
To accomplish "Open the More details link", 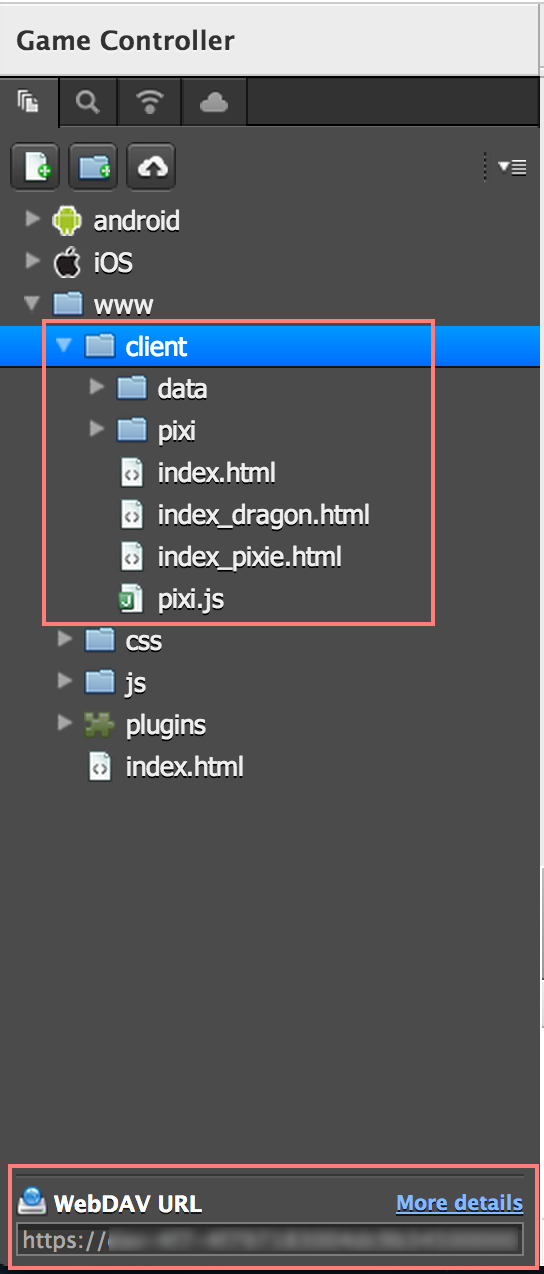I will coord(459,1202).
